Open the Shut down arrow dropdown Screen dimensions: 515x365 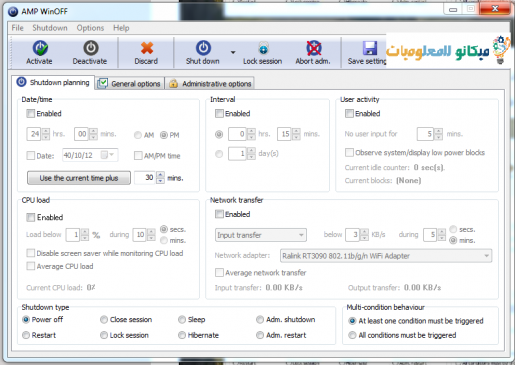[x=233, y=52]
